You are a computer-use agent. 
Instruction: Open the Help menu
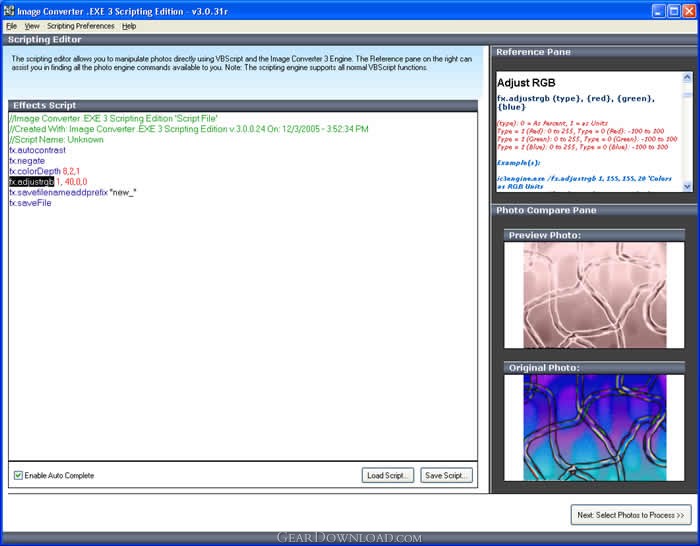129,26
